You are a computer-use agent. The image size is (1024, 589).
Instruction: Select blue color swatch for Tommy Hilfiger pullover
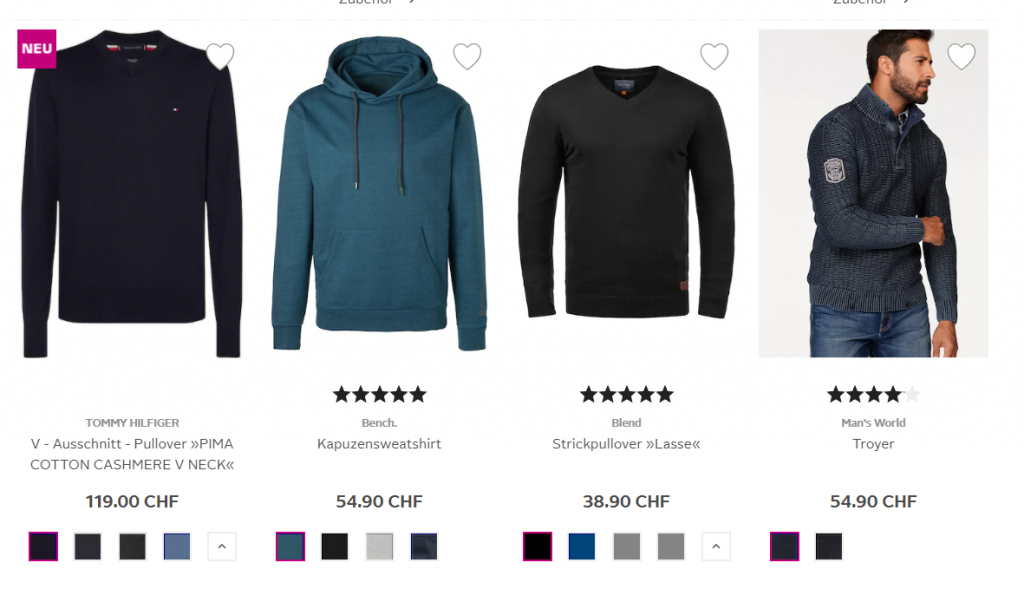point(177,547)
